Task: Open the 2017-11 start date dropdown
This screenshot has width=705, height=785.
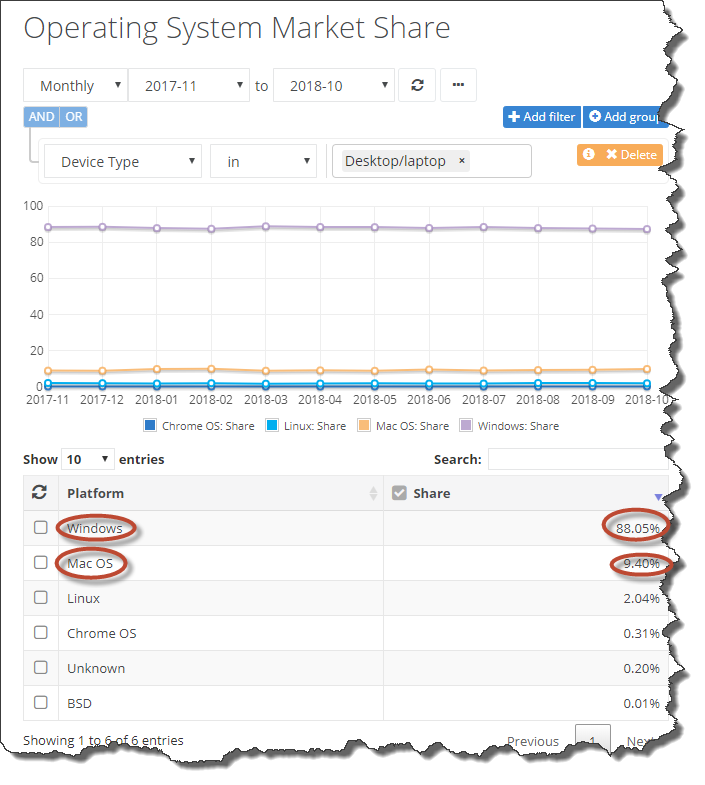Action: [x=189, y=86]
